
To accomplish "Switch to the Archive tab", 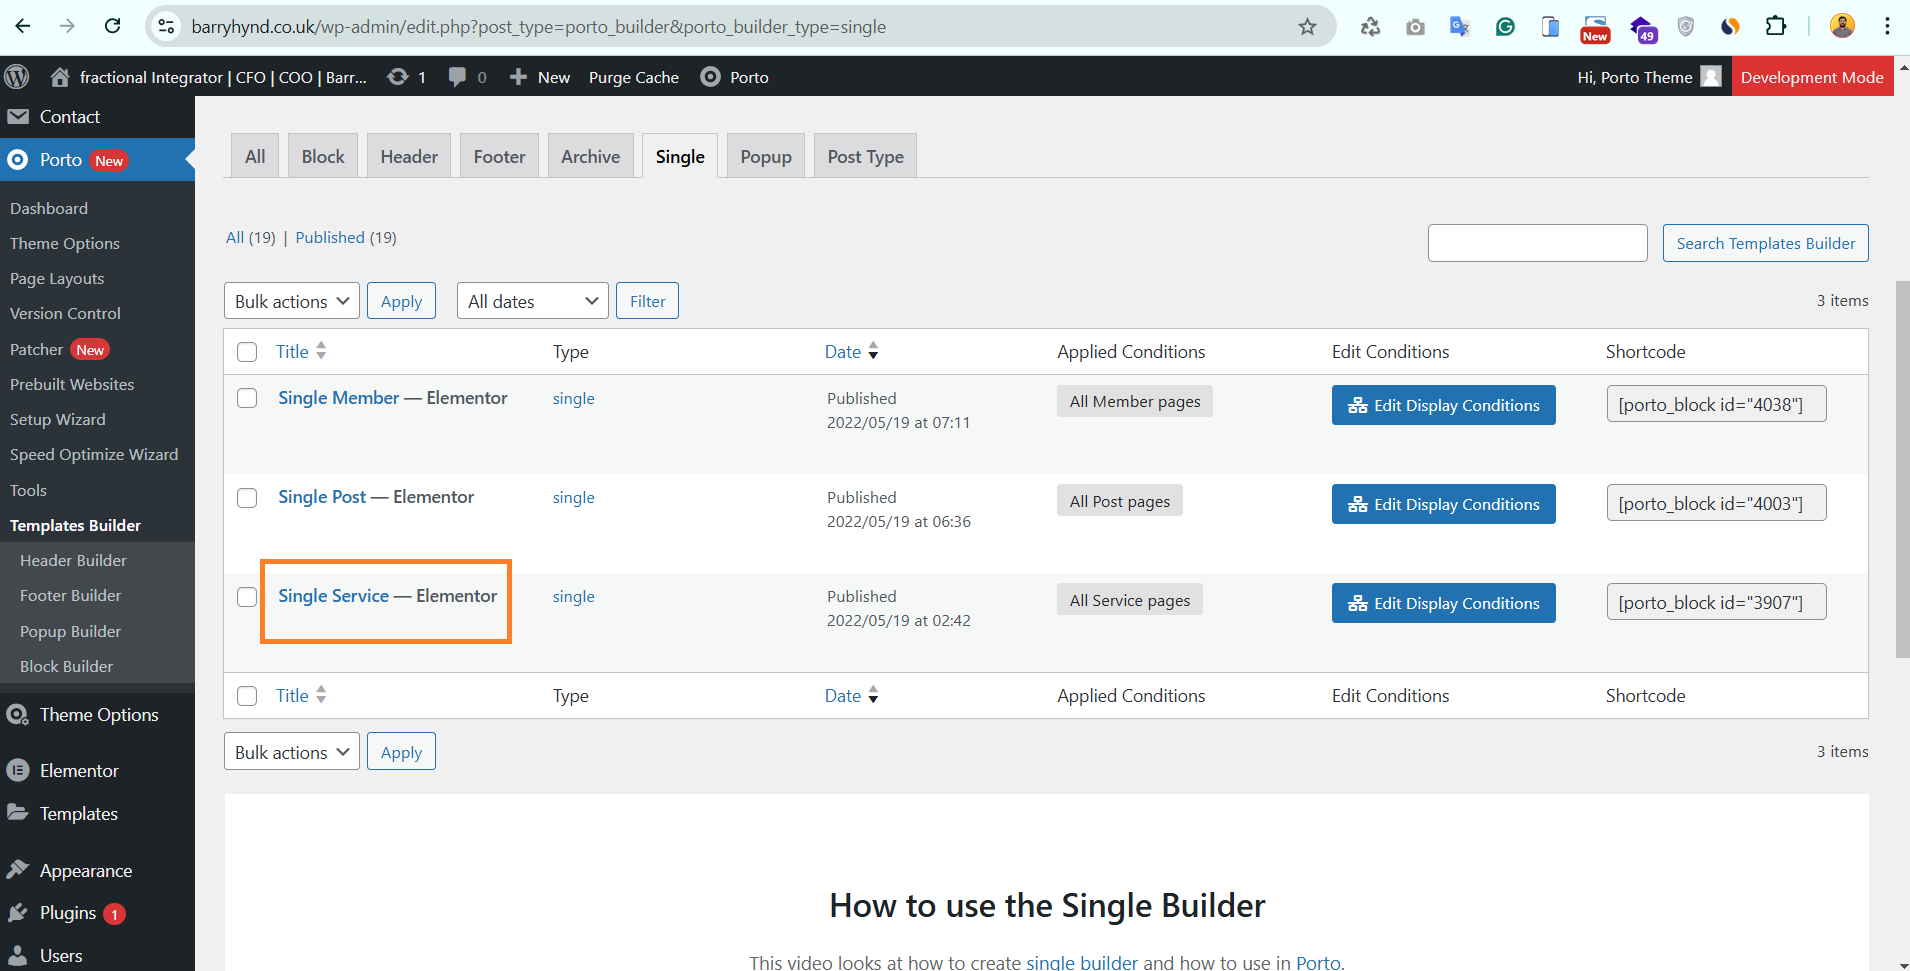I will [590, 156].
